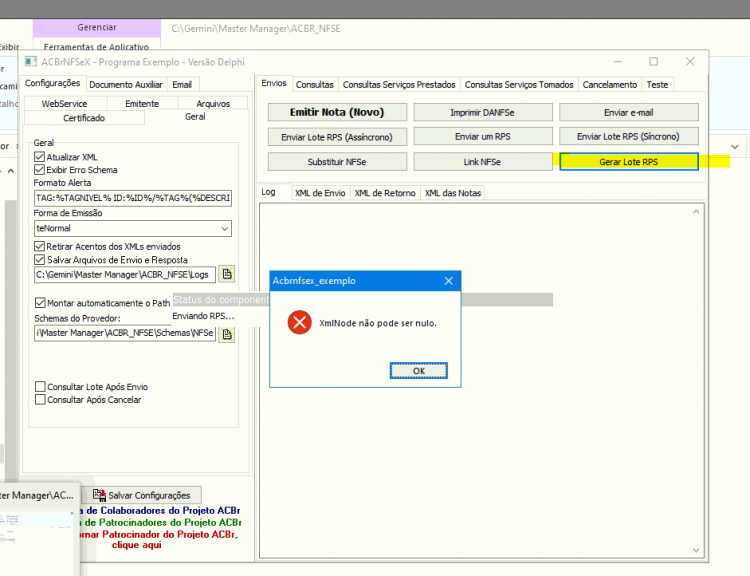
Task: Toggle Retirar Acentos dos XMLs enviados
Action: [40, 246]
